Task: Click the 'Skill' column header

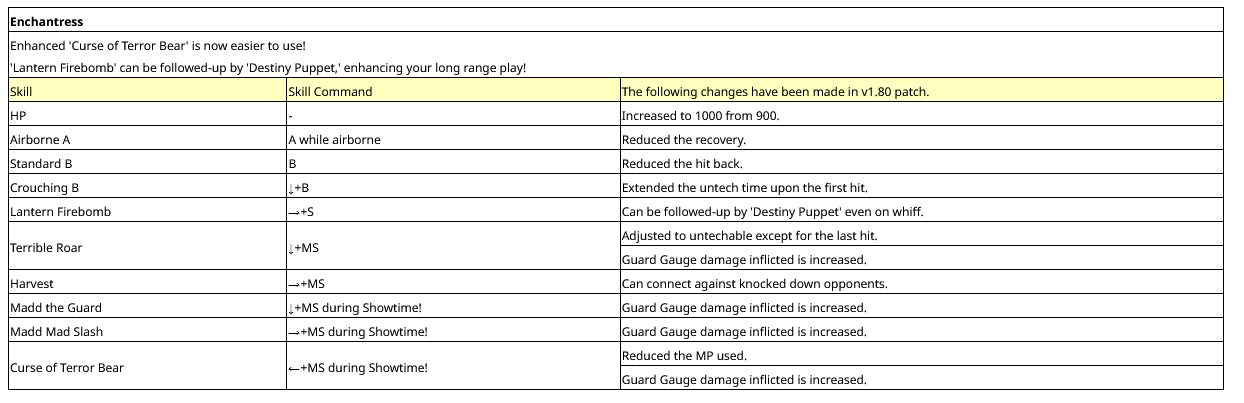Action: tap(147, 91)
